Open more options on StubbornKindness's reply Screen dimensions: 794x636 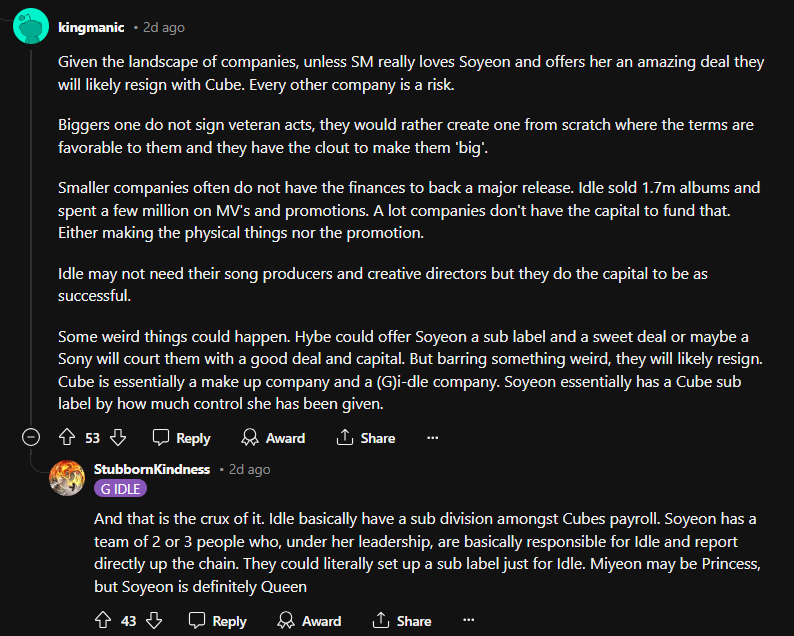(468, 621)
